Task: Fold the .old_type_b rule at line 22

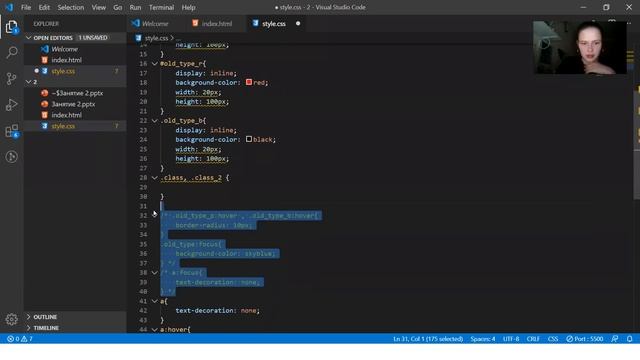Action: click(155, 121)
